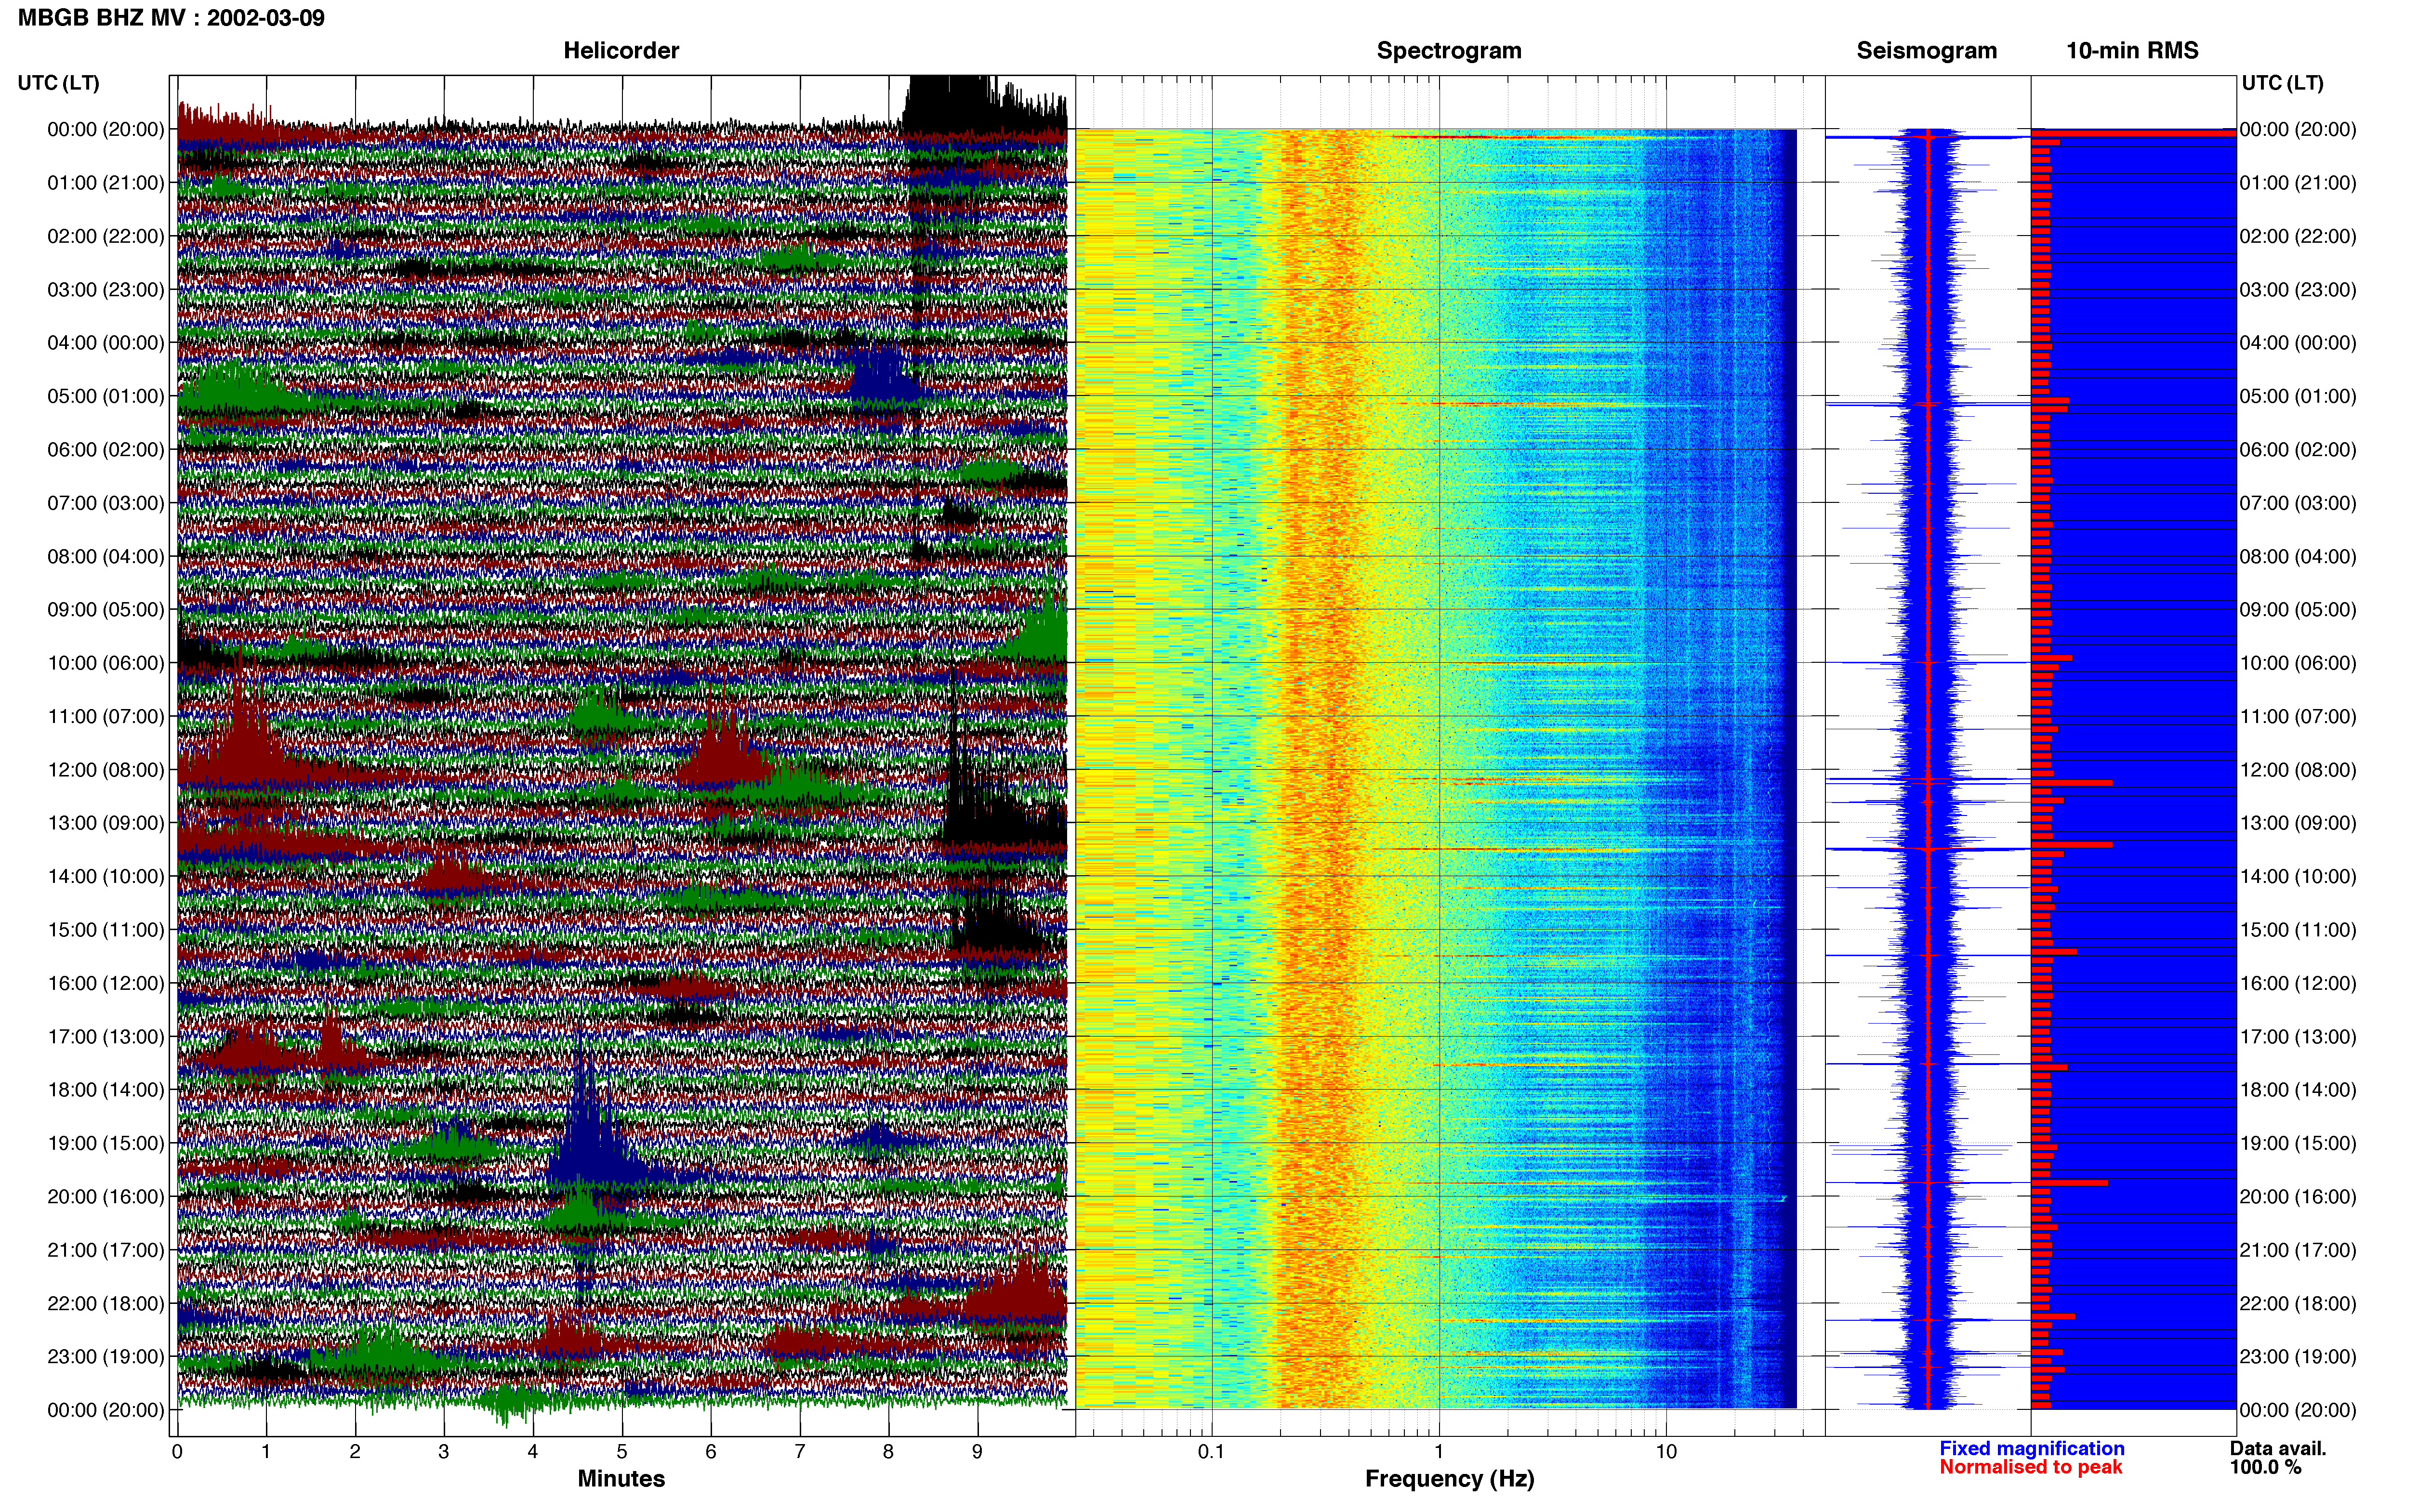This screenshot has height=1512, width=2418.
Task: Click left time label 17:00 (13:00)
Action: pyautogui.click(x=106, y=1036)
